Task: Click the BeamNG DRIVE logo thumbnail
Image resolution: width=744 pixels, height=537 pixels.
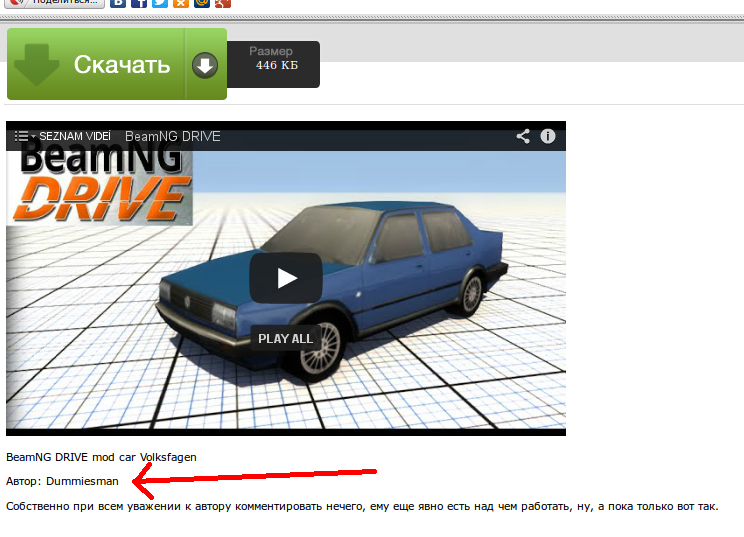Action: 101,184
